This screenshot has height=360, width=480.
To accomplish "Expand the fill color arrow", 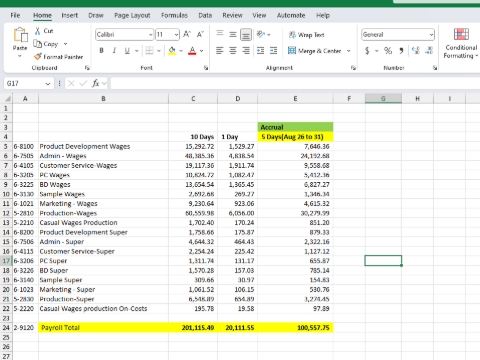I will coord(181,51).
